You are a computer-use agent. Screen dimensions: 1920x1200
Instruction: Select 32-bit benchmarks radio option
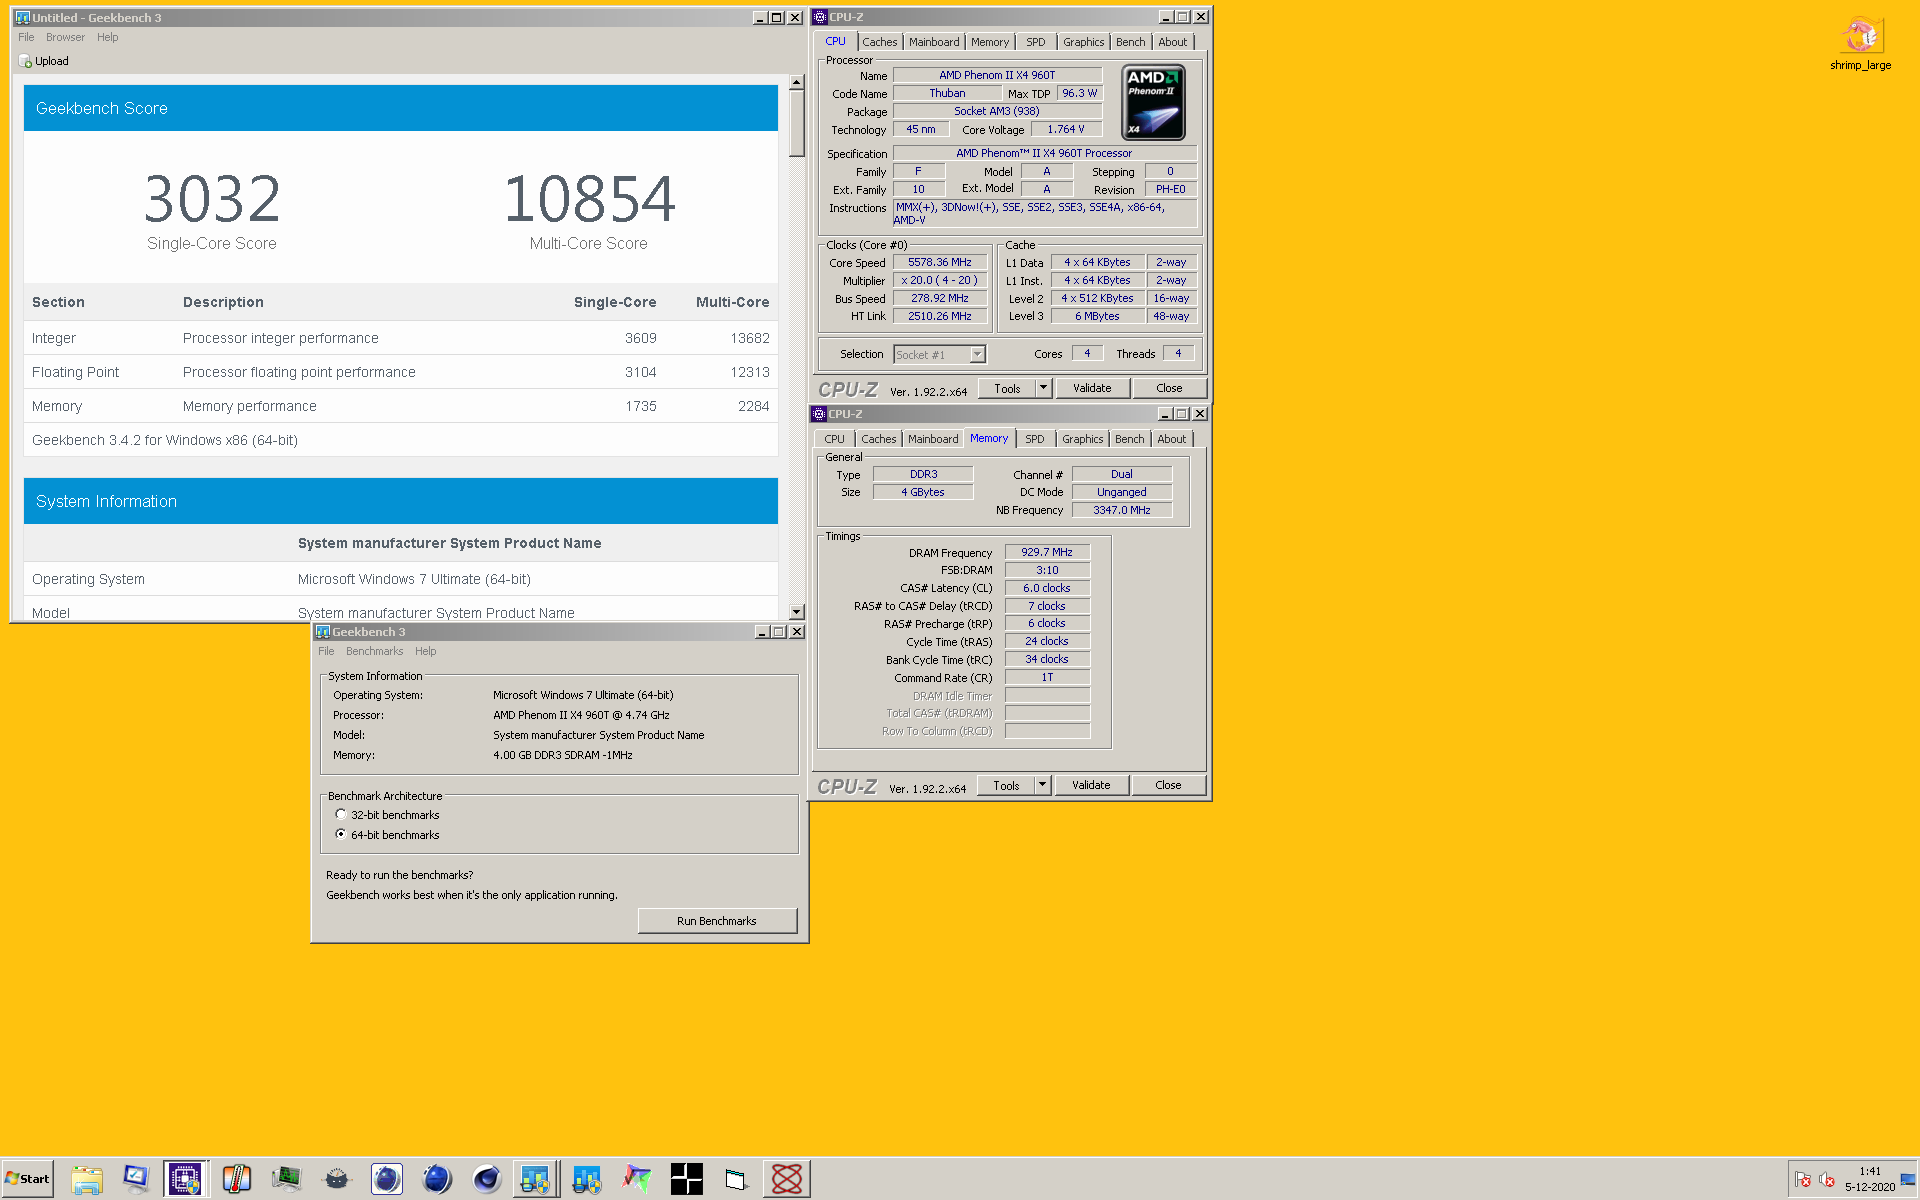click(x=341, y=815)
